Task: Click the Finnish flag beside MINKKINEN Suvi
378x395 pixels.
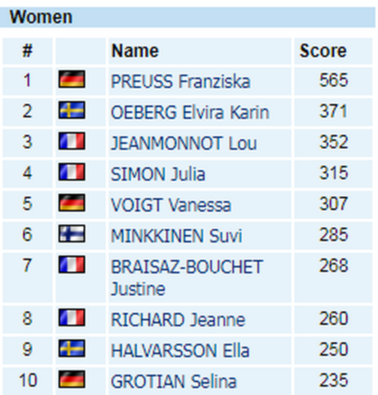Action: coord(72,234)
